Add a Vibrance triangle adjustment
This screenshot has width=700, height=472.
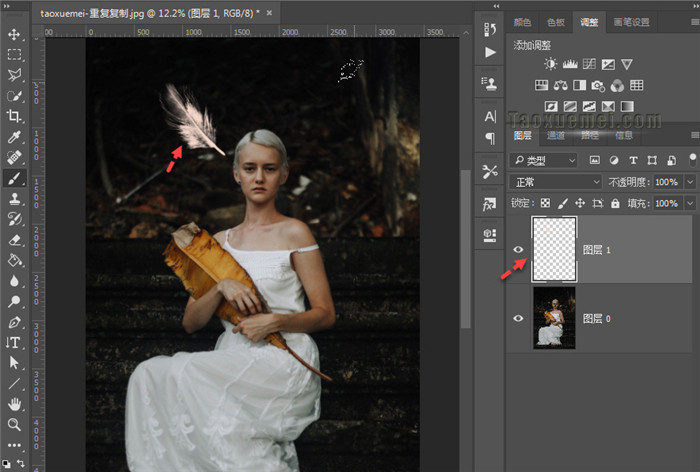[627, 64]
